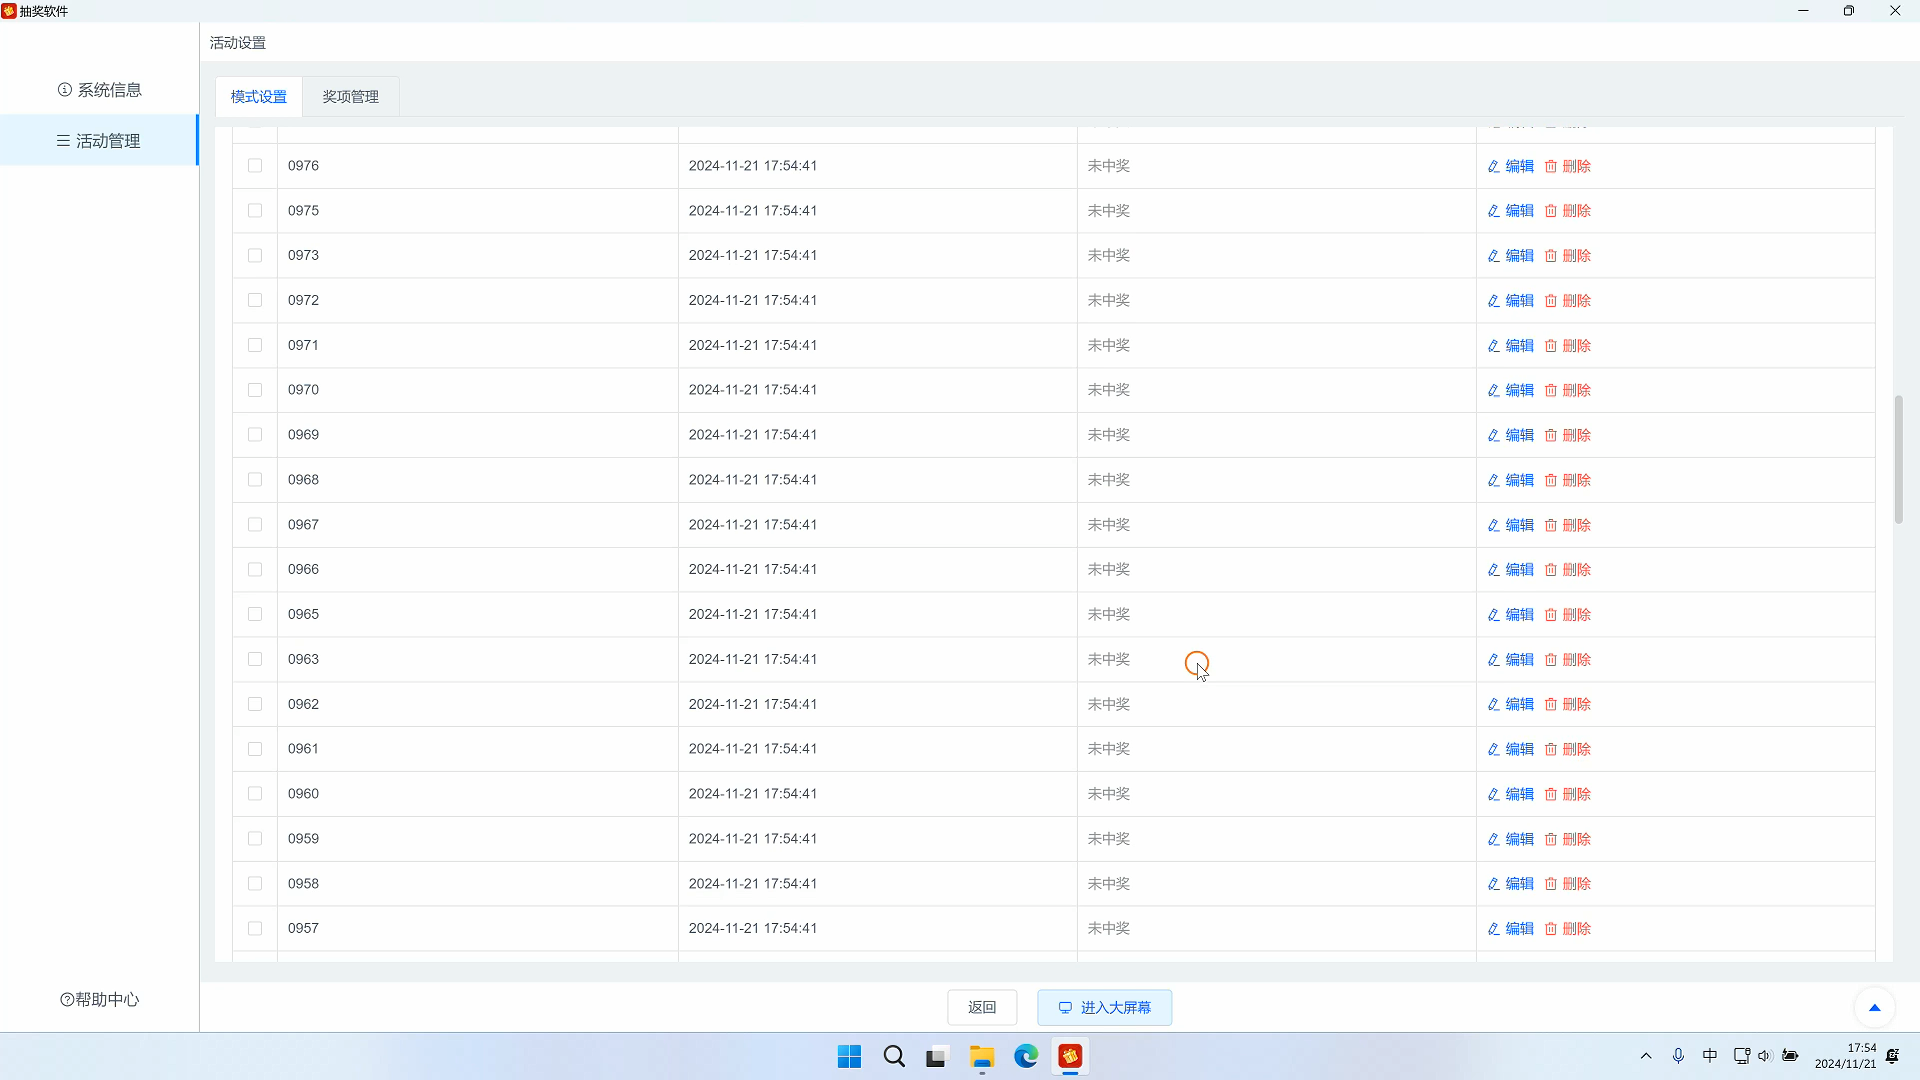Click the edit pencil icon for row 0968
Screen dimensions: 1920x1080
click(1493, 480)
